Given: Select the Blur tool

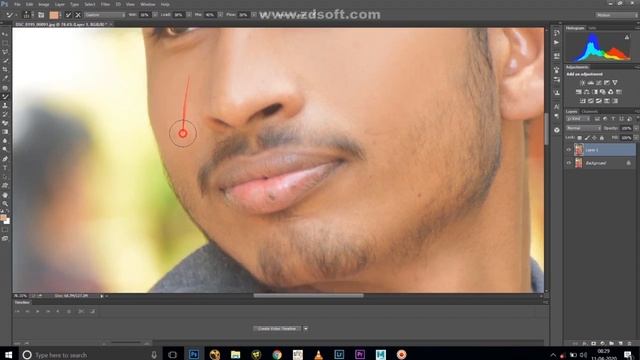Looking at the screenshot, I should tap(5, 141).
